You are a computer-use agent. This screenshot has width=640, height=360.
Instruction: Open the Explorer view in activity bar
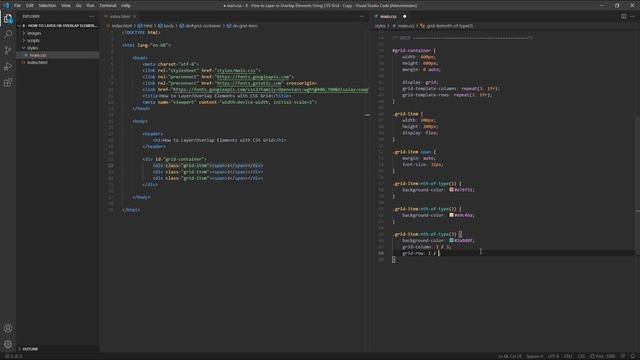pos(8,18)
